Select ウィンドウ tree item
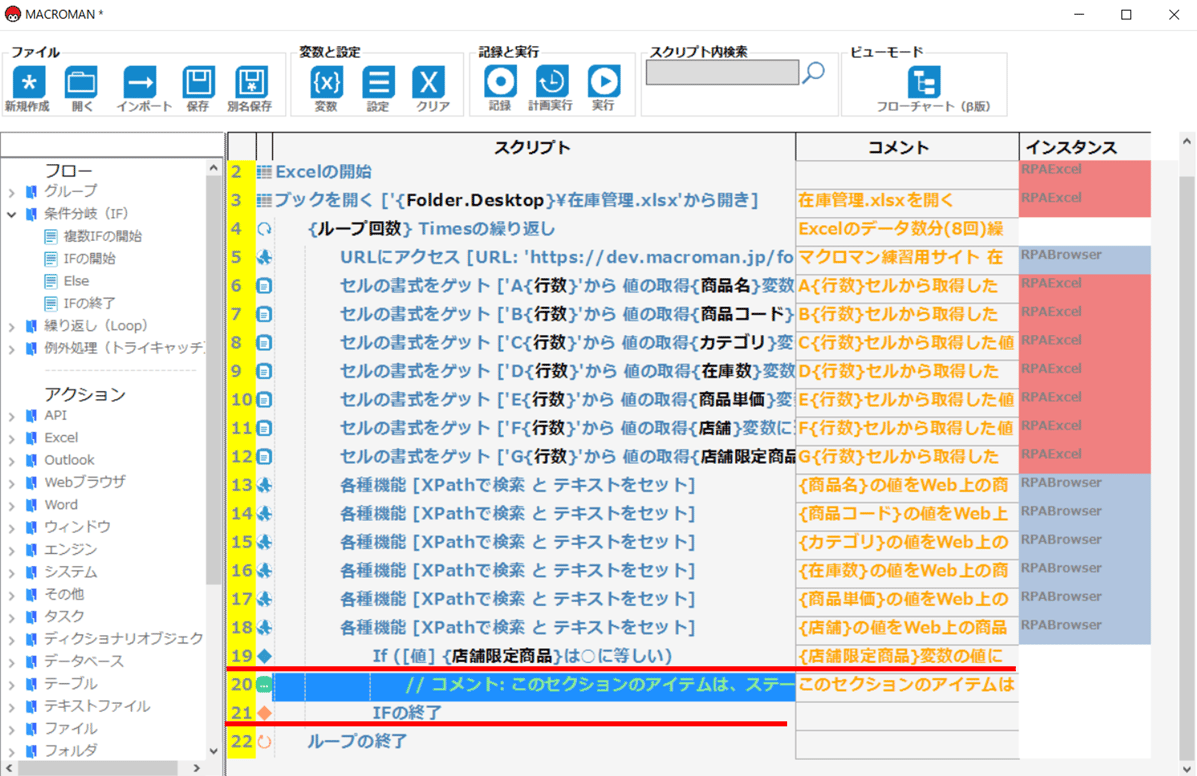Screen dimensions: 1197x776 point(77,526)
